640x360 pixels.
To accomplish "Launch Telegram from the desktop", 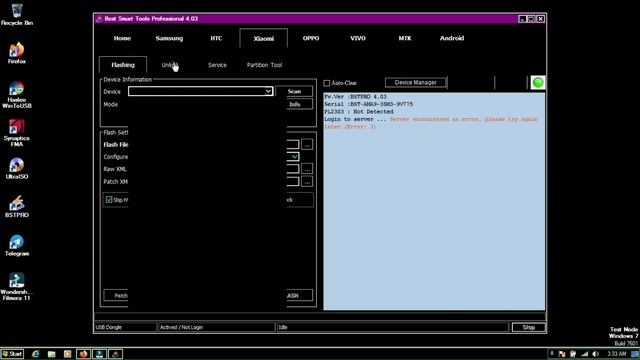I will (x=17, y=245).
